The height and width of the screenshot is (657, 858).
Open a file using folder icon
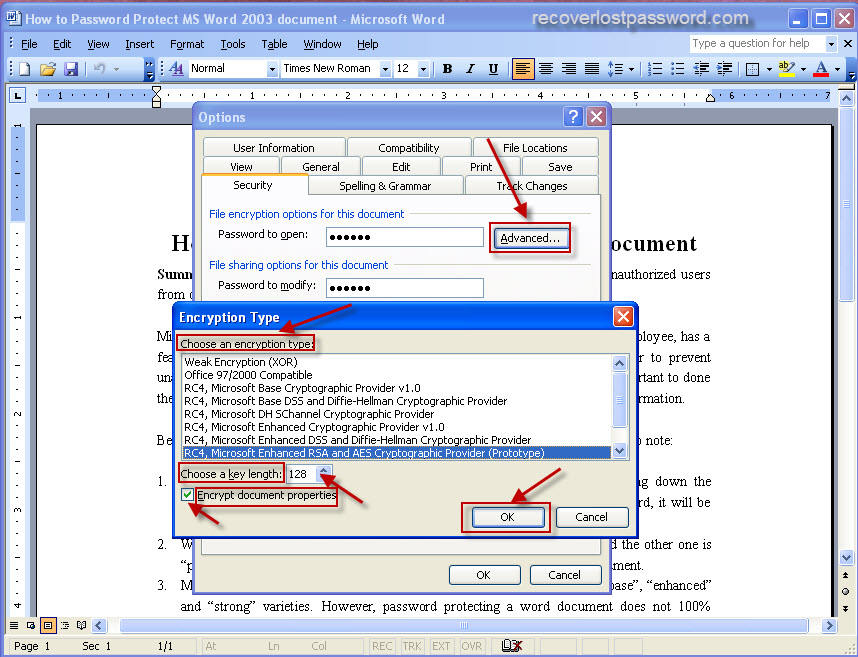click(48, 69)
